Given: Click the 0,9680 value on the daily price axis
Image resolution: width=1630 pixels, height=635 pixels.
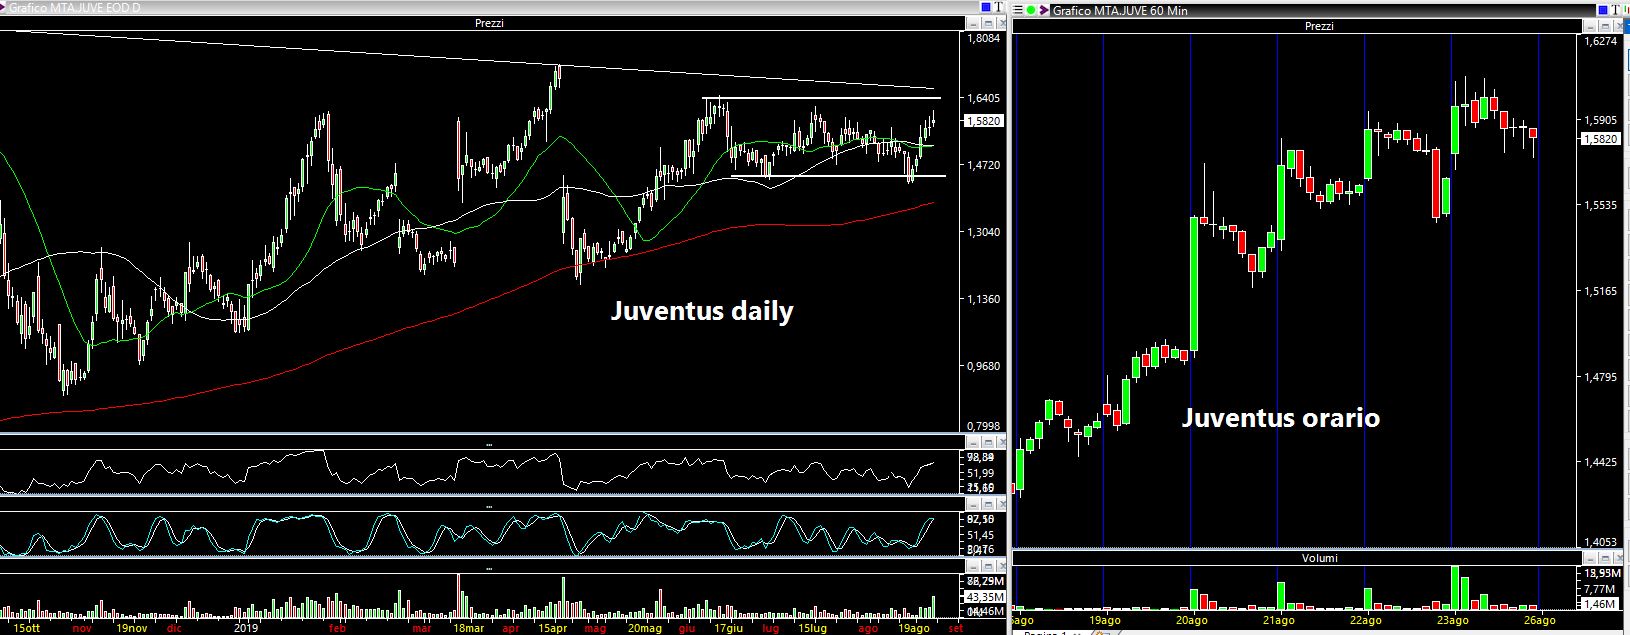Looking at the screenshot, I should [x=985, y=366].
